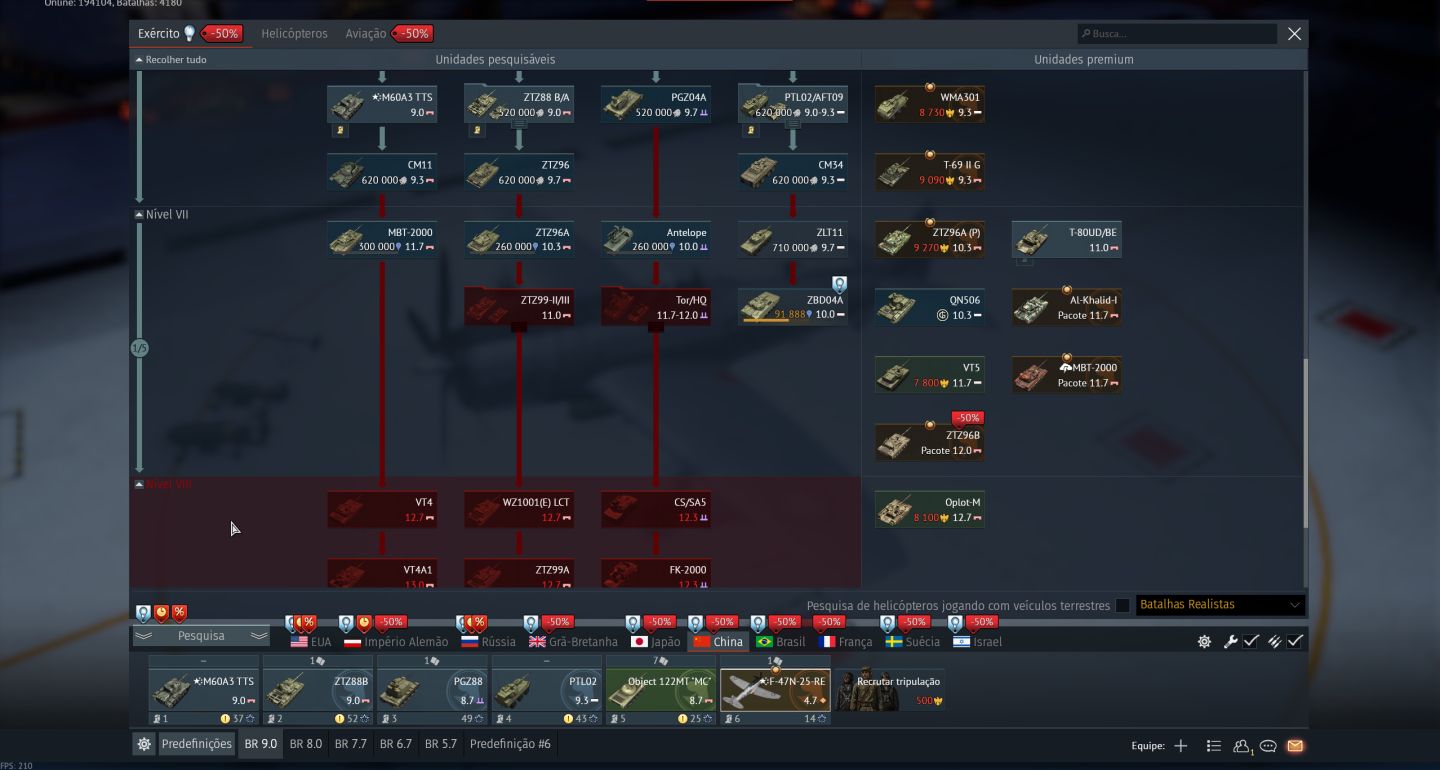Image resolution: width=1440 pixels, height=770 pixels.
Task: Switch to the BR 8.0 preset
Action: click(306, 744)
